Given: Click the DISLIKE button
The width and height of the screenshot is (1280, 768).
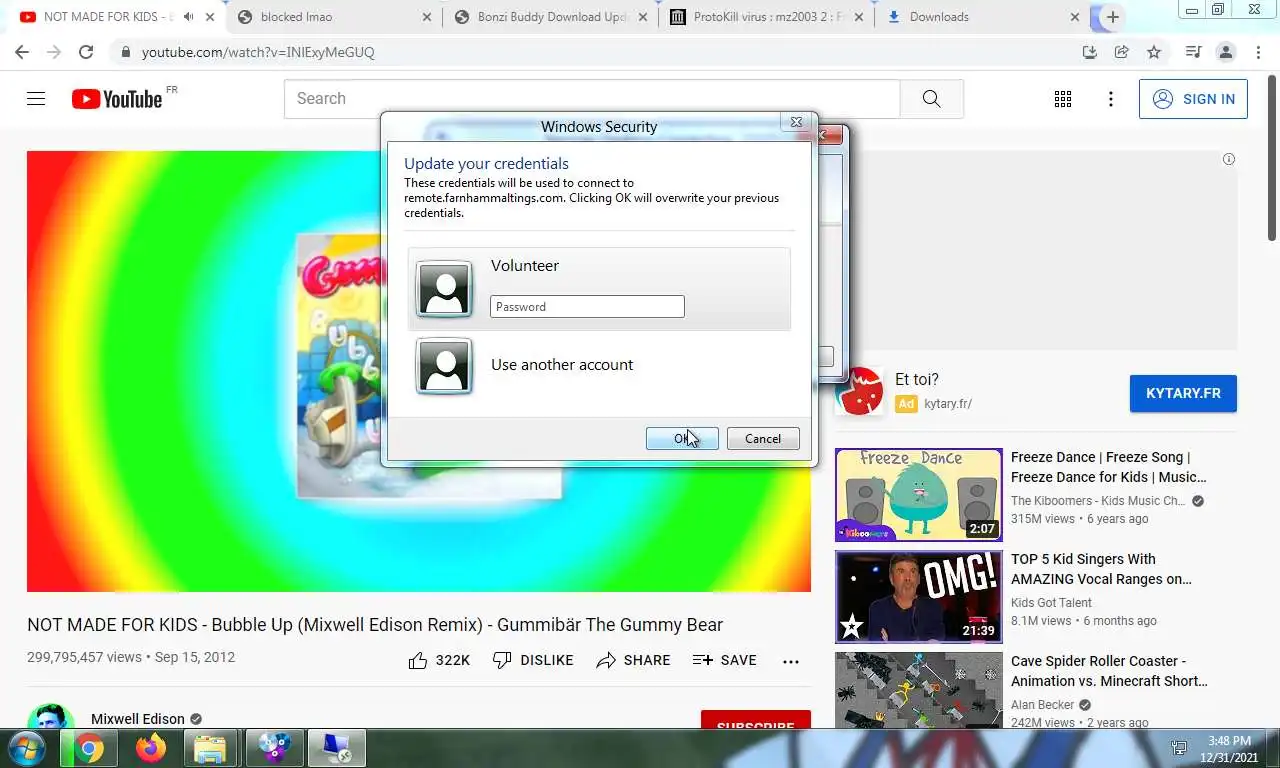Looking at the screenshot, I should tap(533, 660).
